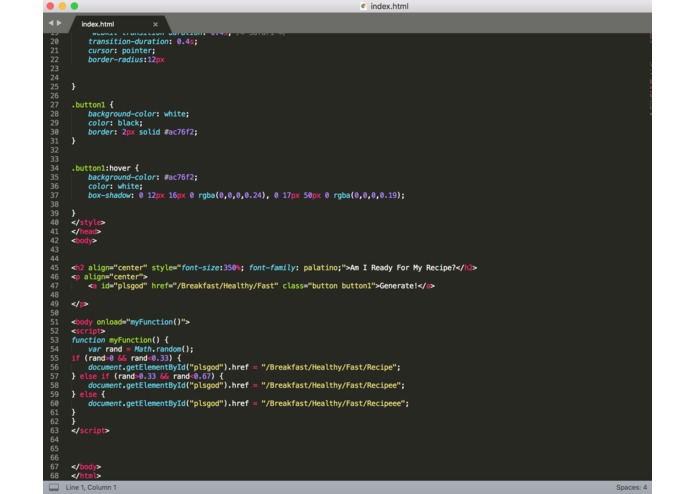695x494 pixels.
Task: Click 'Math.random()' on line 54
Action: pyautogui.click(x=162, y=349)
